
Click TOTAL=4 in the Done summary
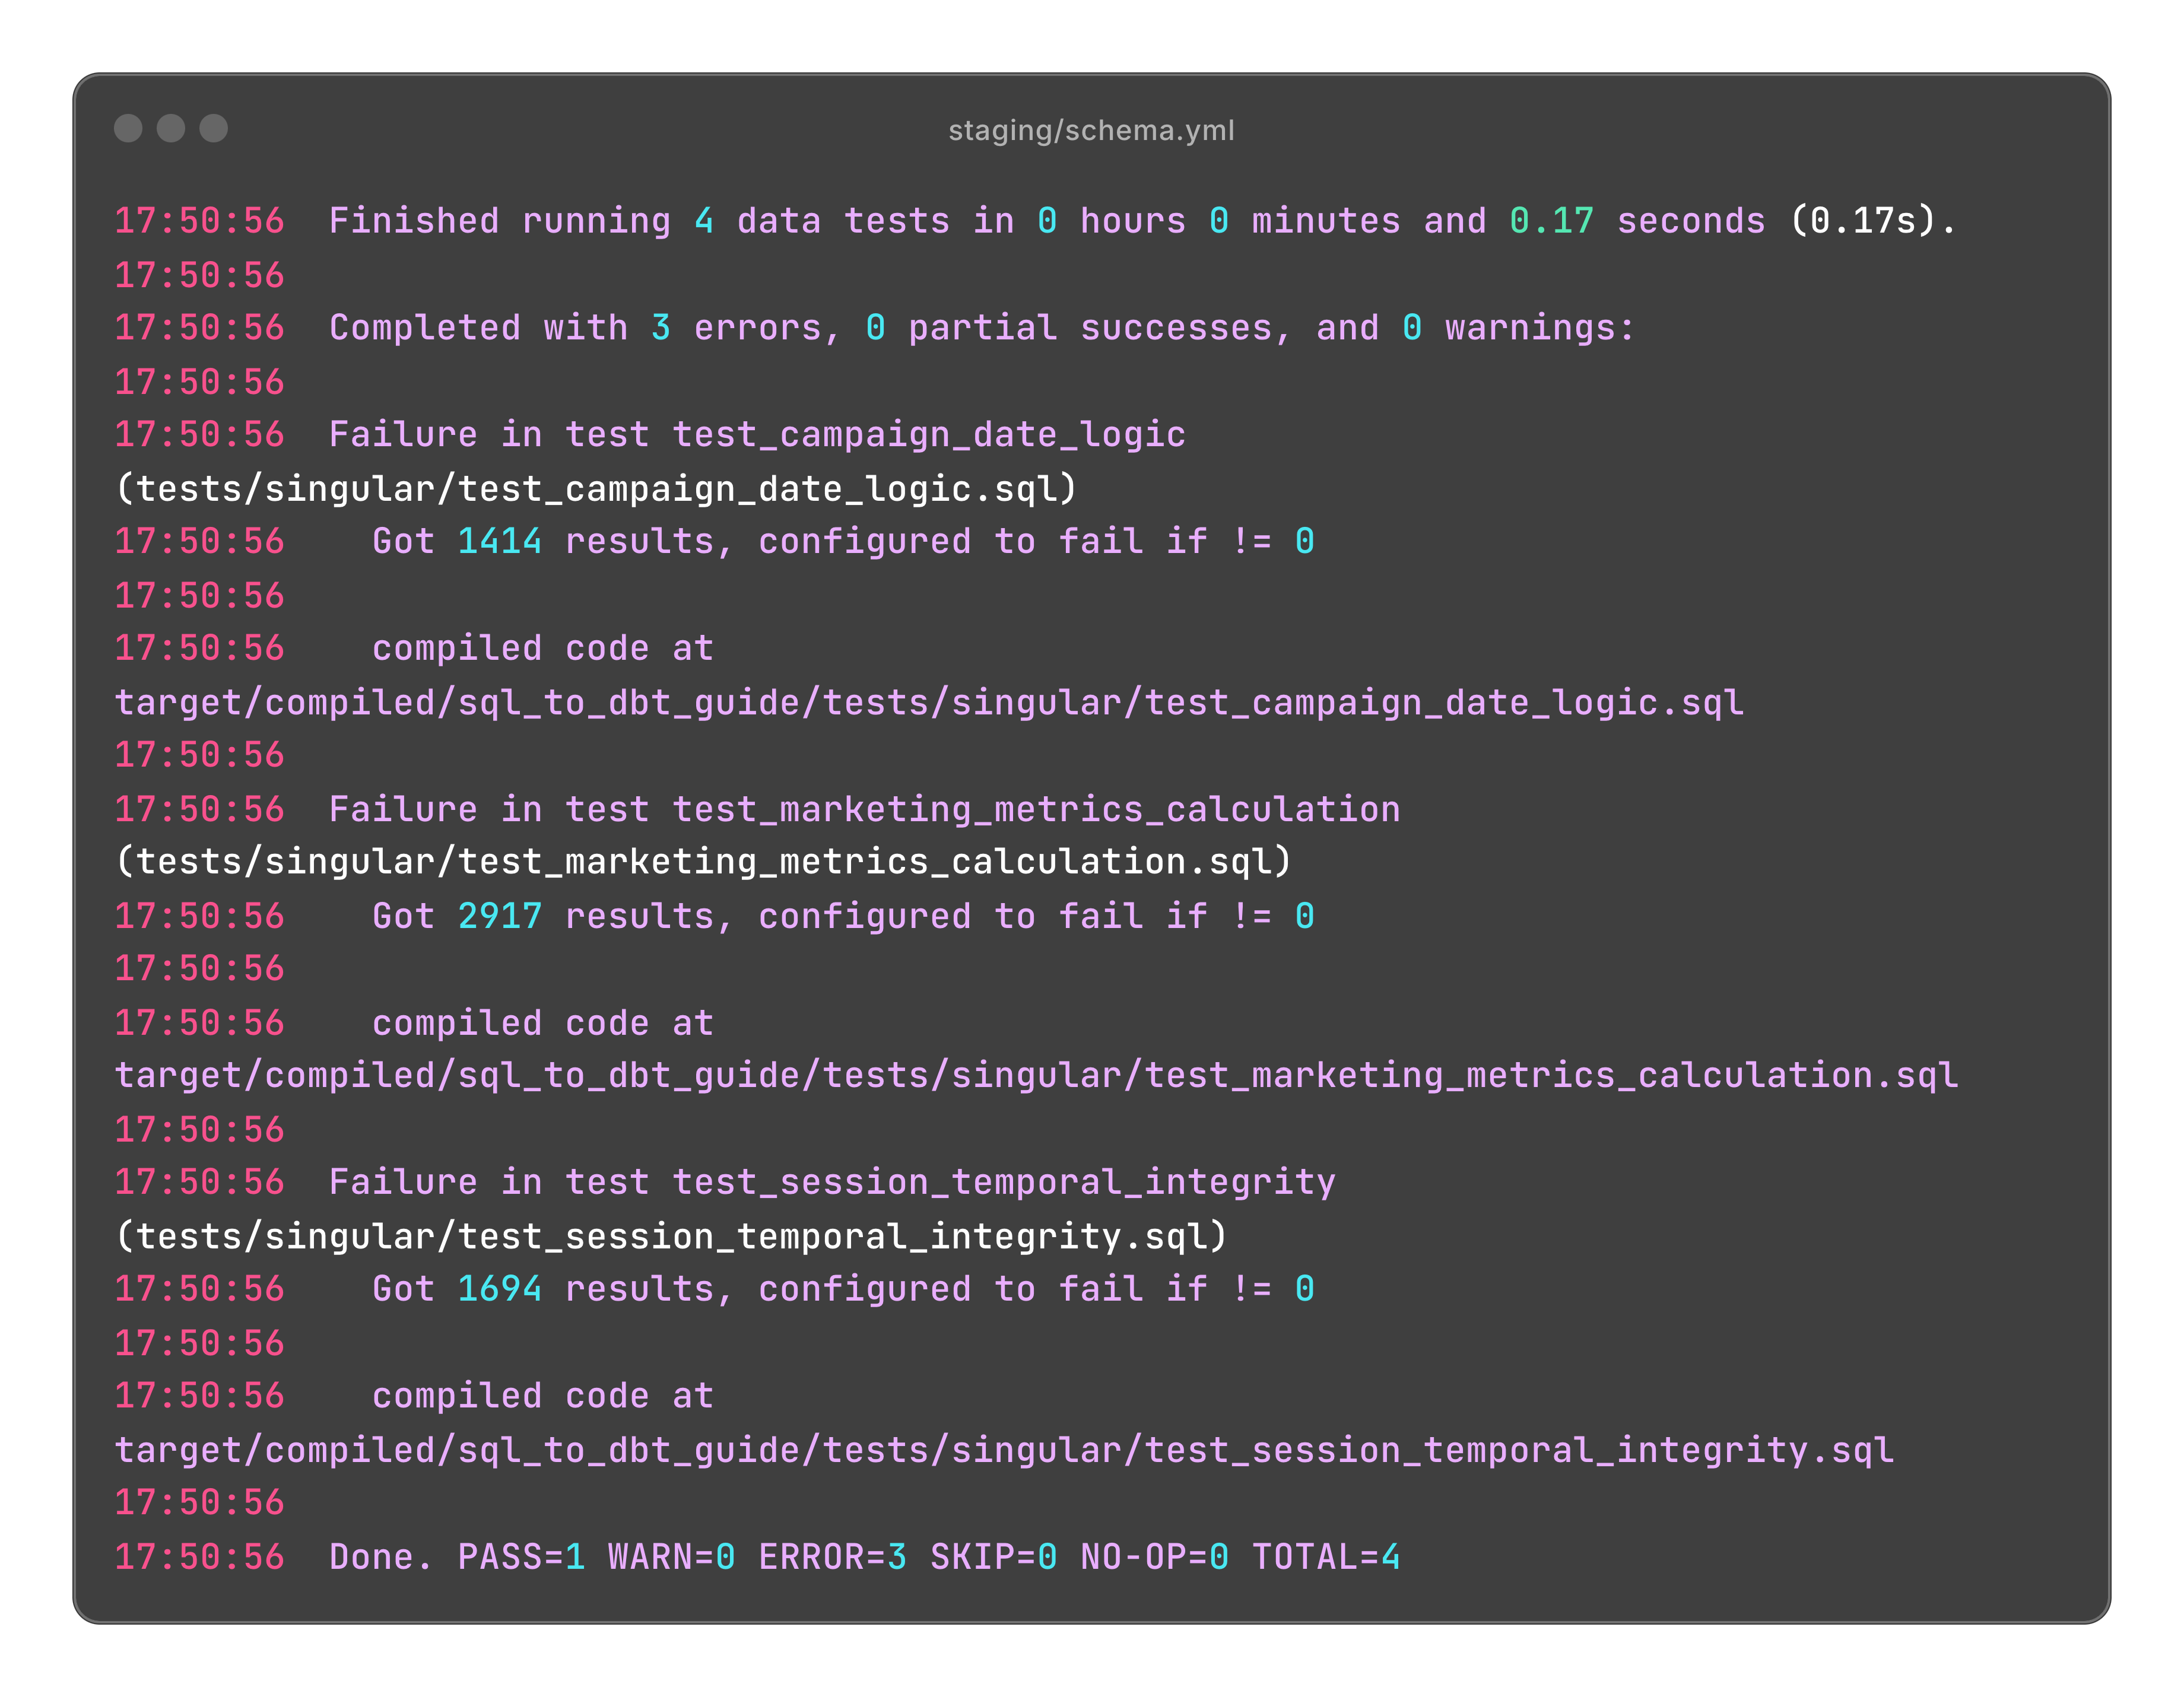pos(1325,1557)
